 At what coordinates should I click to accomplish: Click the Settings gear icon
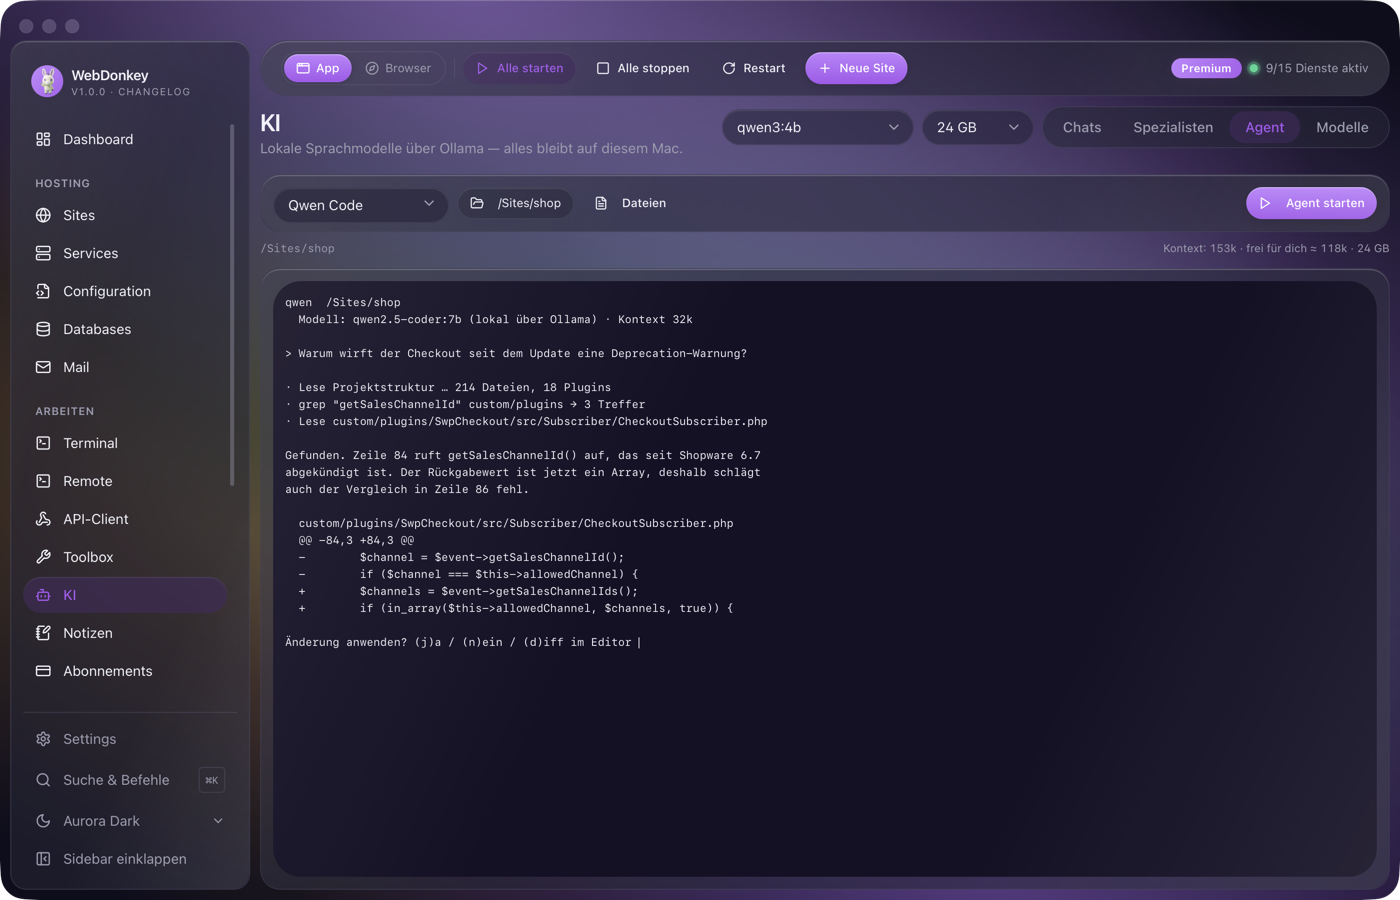pos(43,739)
